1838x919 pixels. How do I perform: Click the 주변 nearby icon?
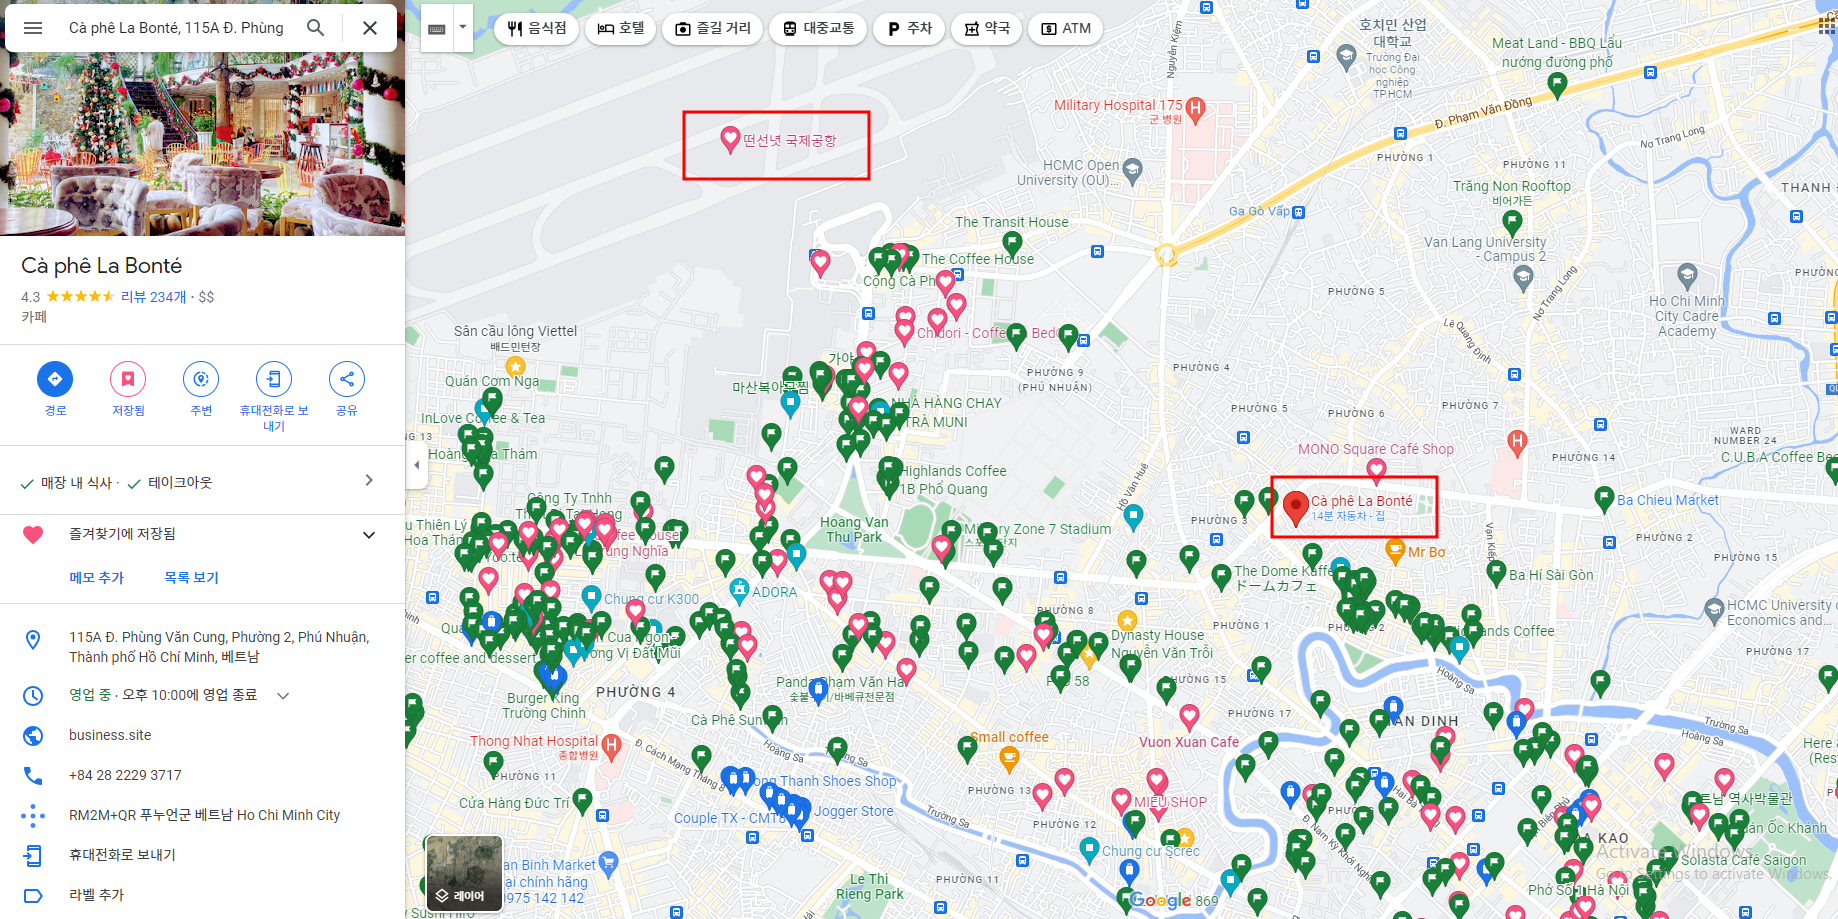pyautogui.click(x=201, y=379)
